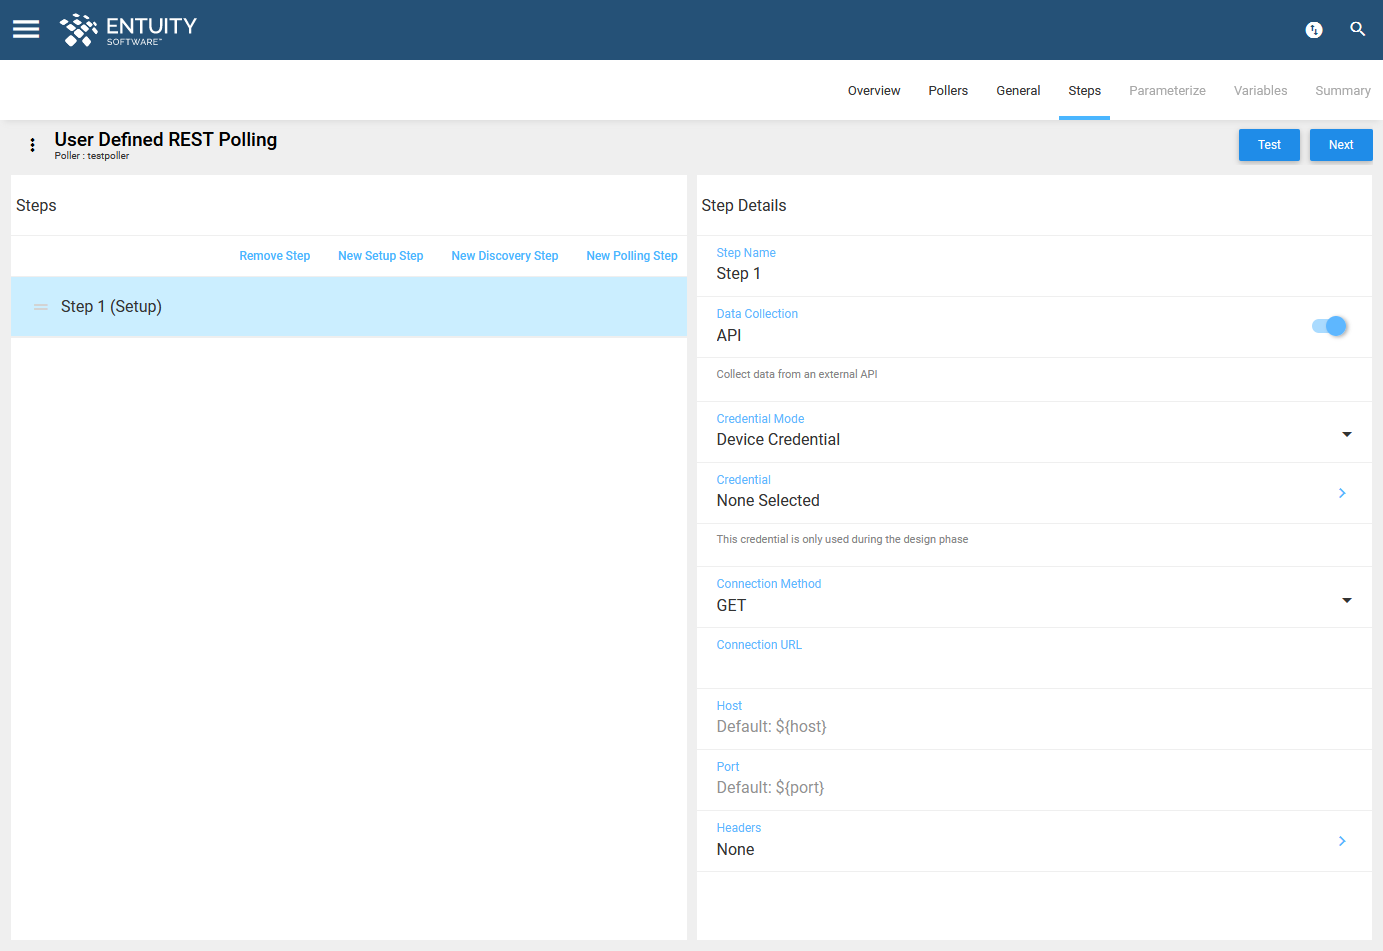1383x951 pixels.
Task: Click the Entuity Software logo
Action: [128, 30]
